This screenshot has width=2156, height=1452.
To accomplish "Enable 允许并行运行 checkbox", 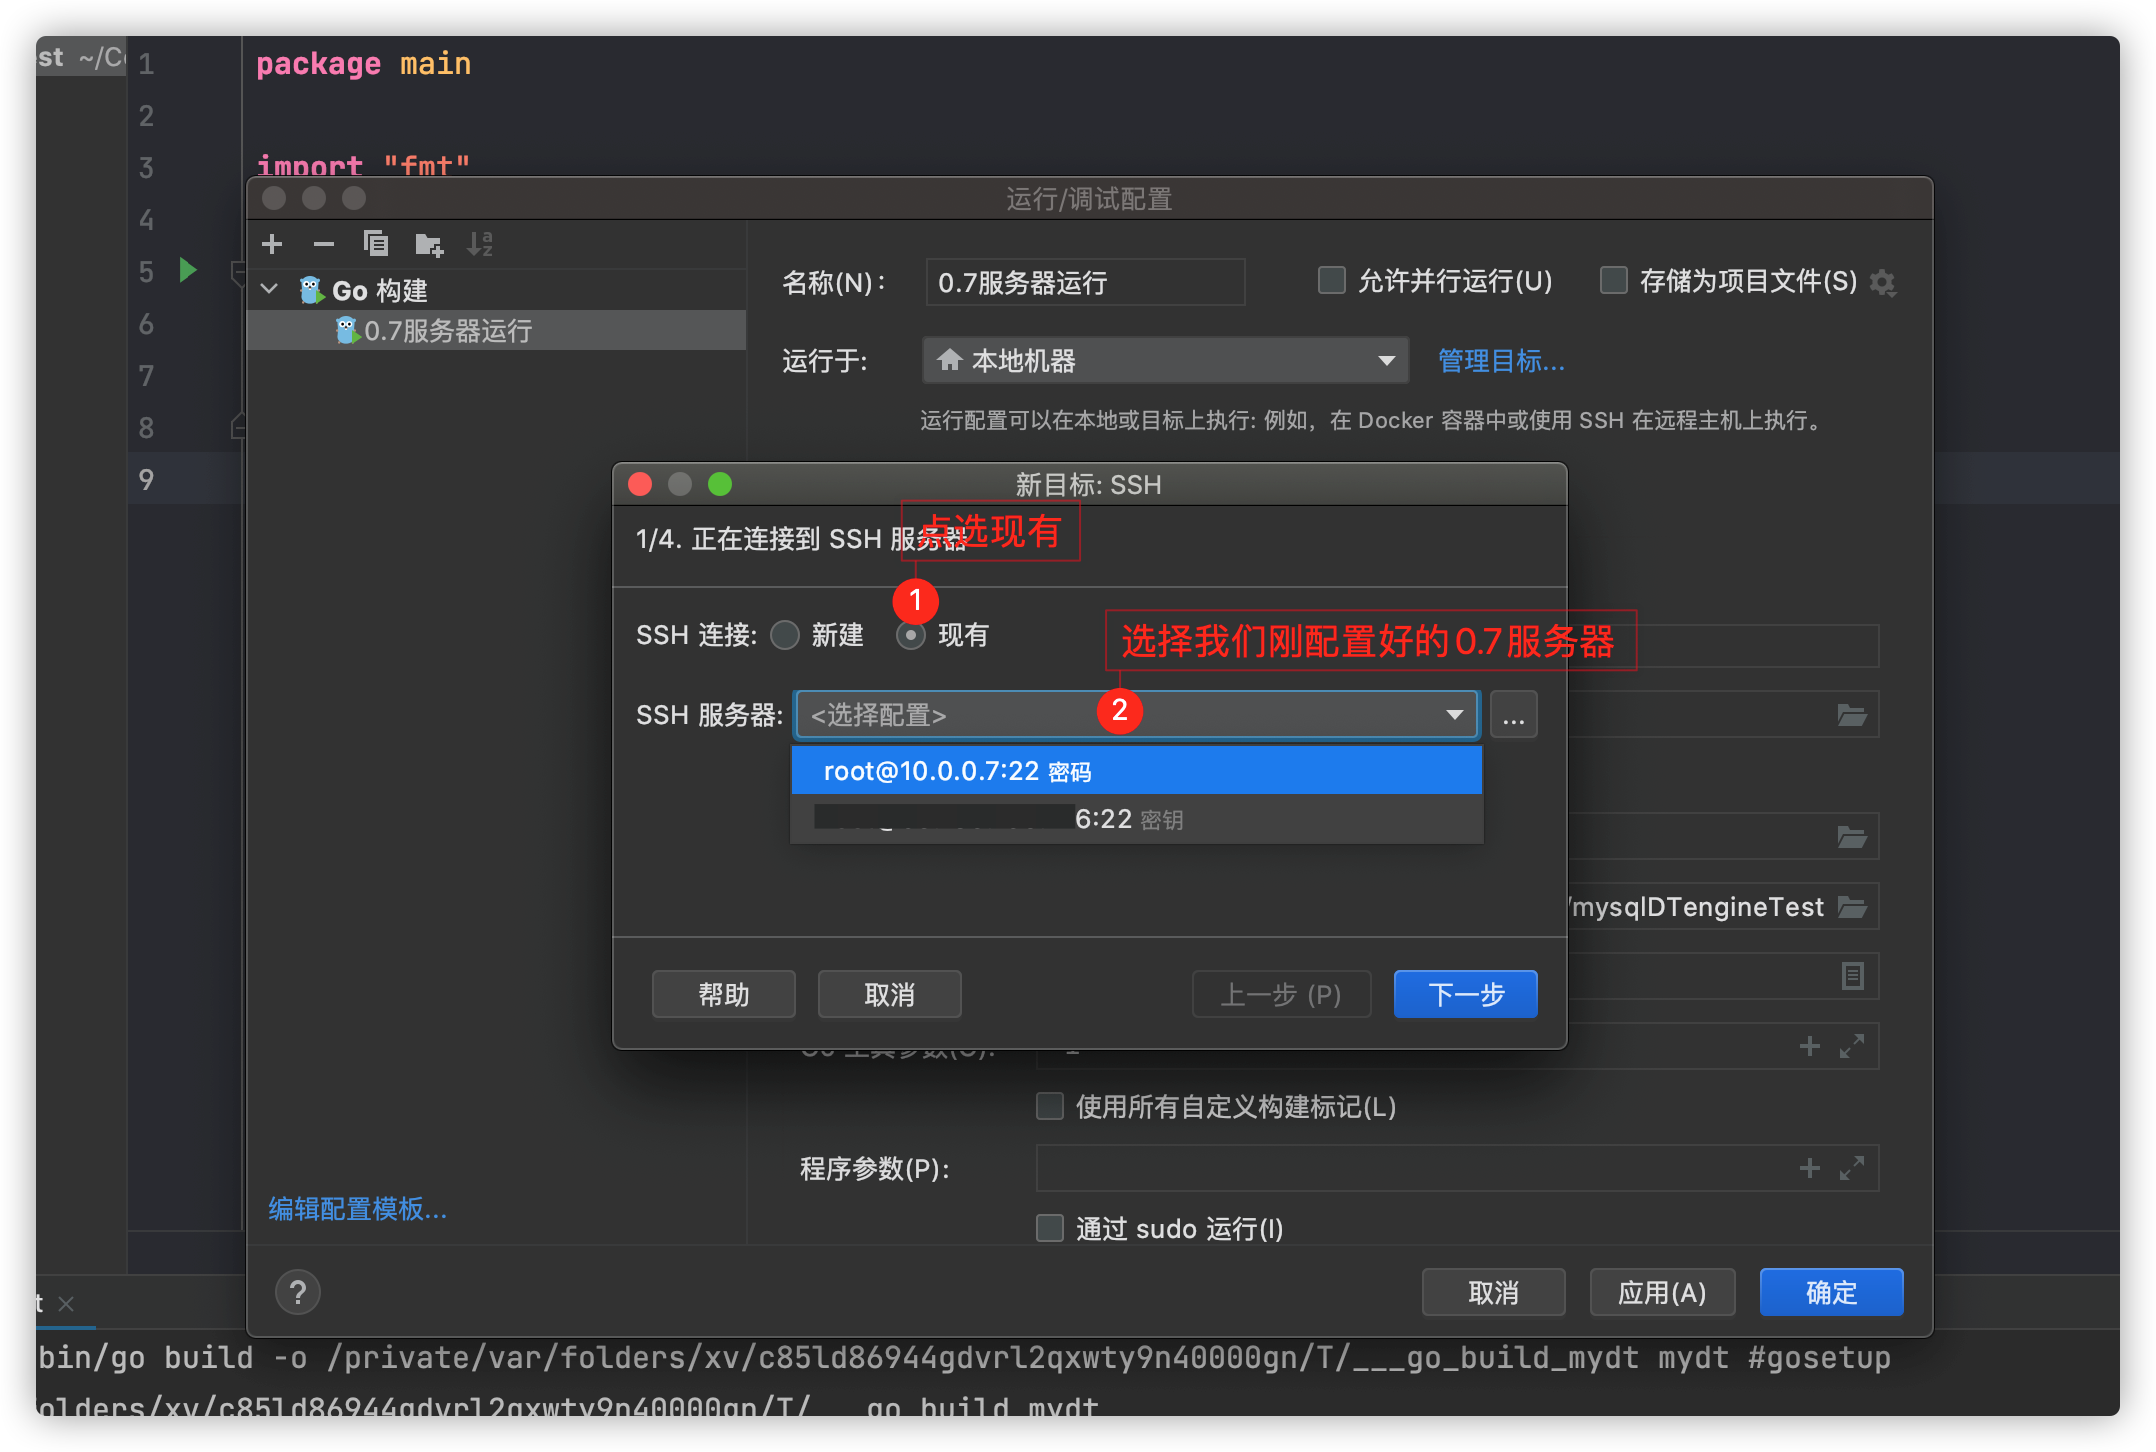I will pyautogui.click(x=1331, y=281).
